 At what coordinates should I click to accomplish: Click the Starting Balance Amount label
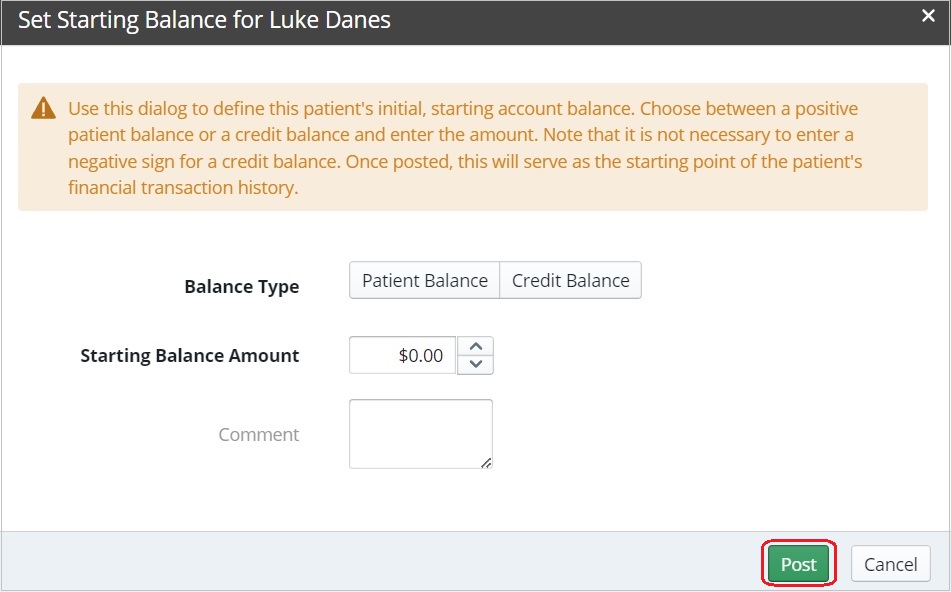tap(189, 355)
